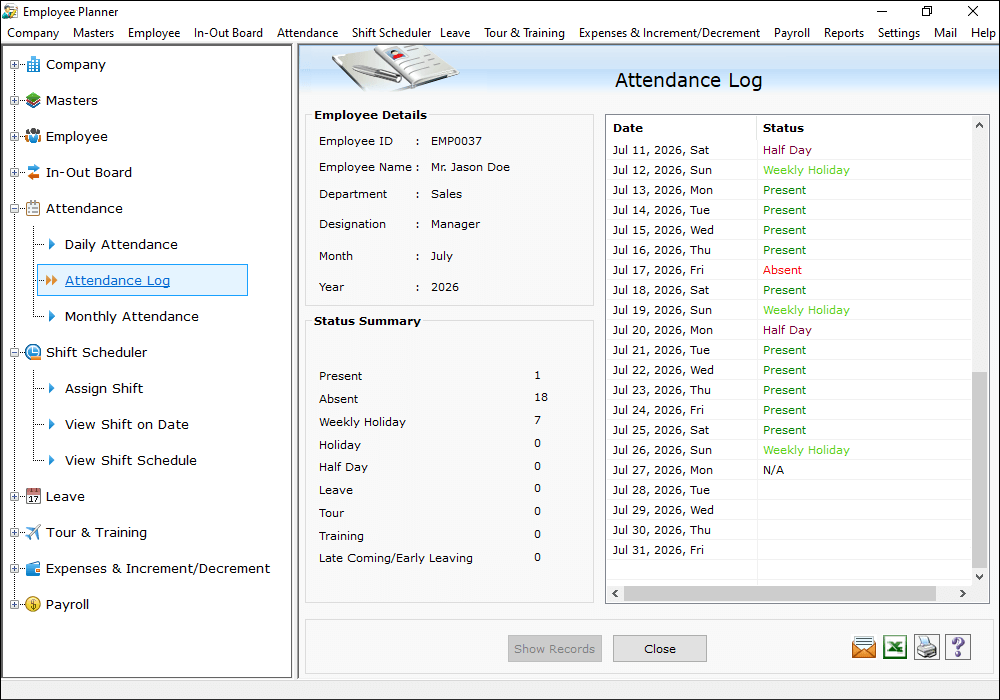
Task: Click the In-Out Board arrows icon
Action: pos(33,172)
